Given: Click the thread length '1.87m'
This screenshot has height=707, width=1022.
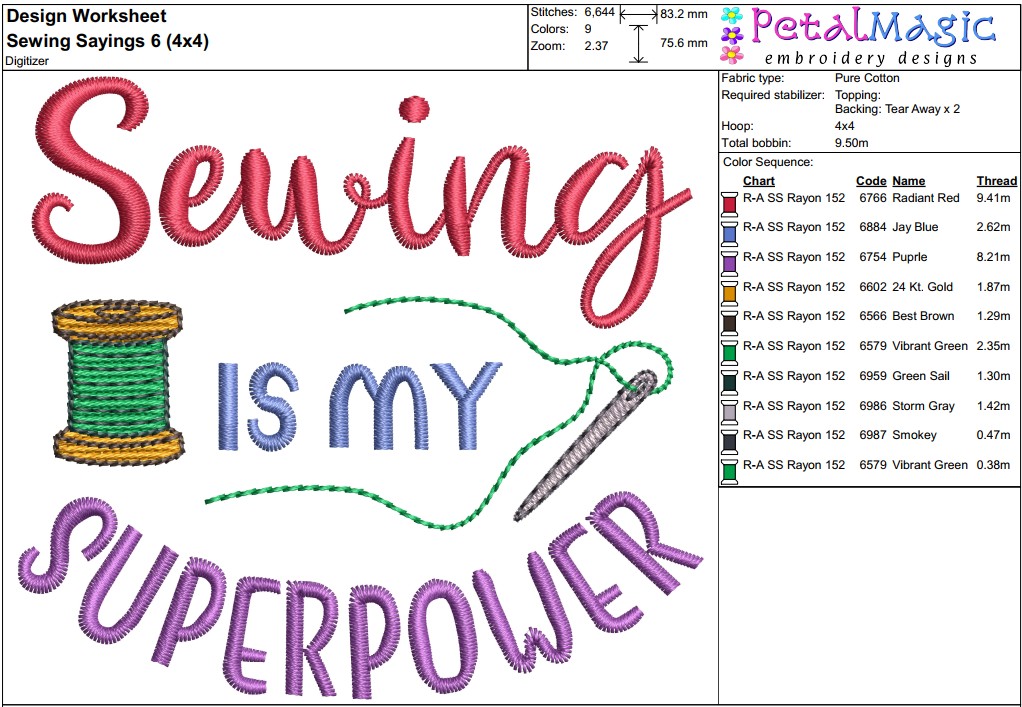Looking at the screenshot, I should click(x=993, y=287).
